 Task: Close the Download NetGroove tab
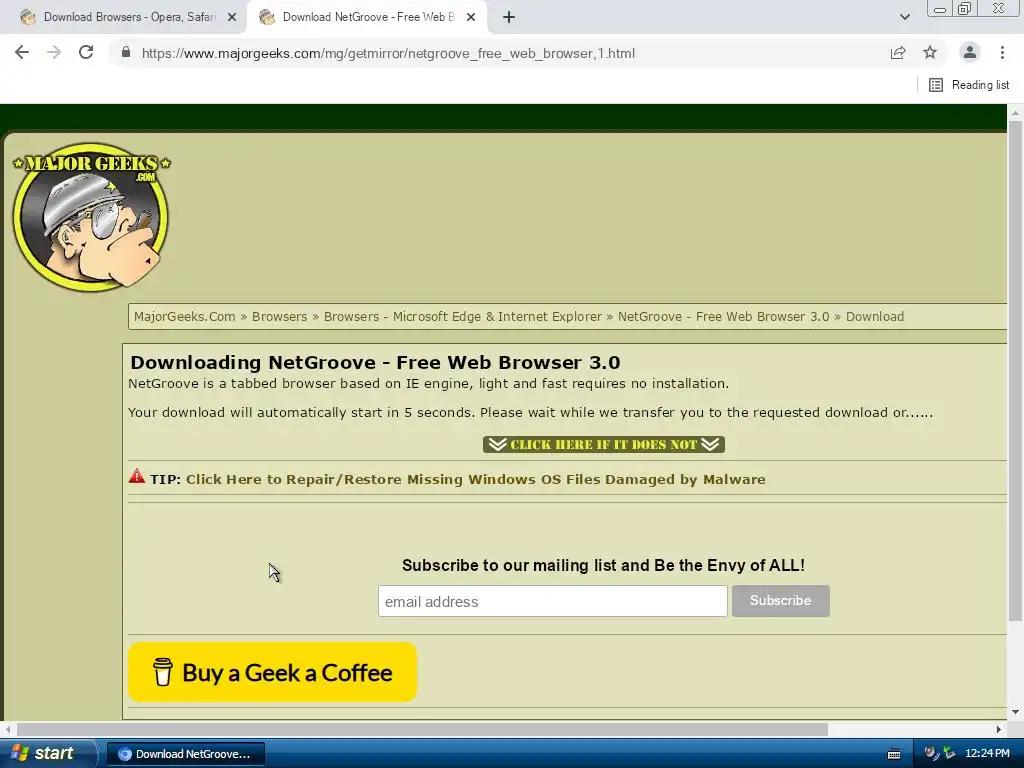(x=471, y=18)
